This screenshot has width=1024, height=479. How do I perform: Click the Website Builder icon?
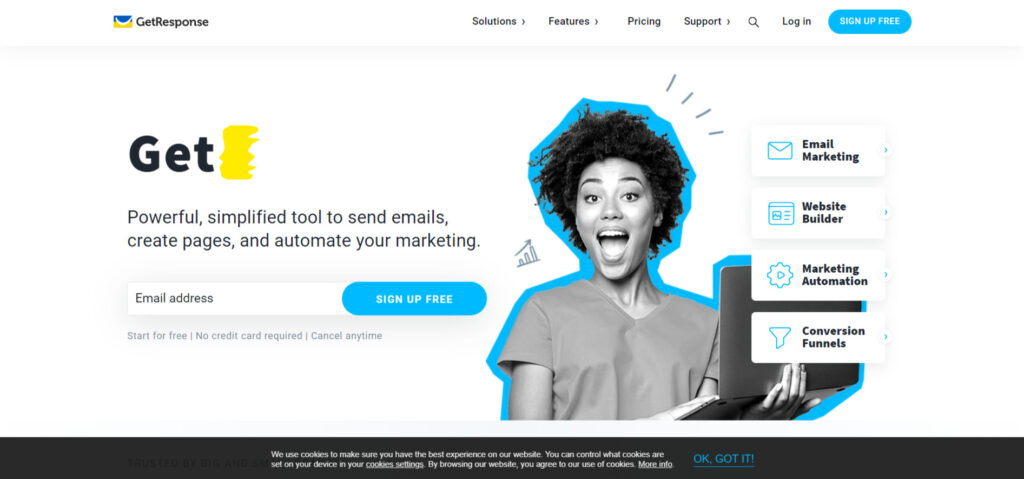tap(780, 213)
